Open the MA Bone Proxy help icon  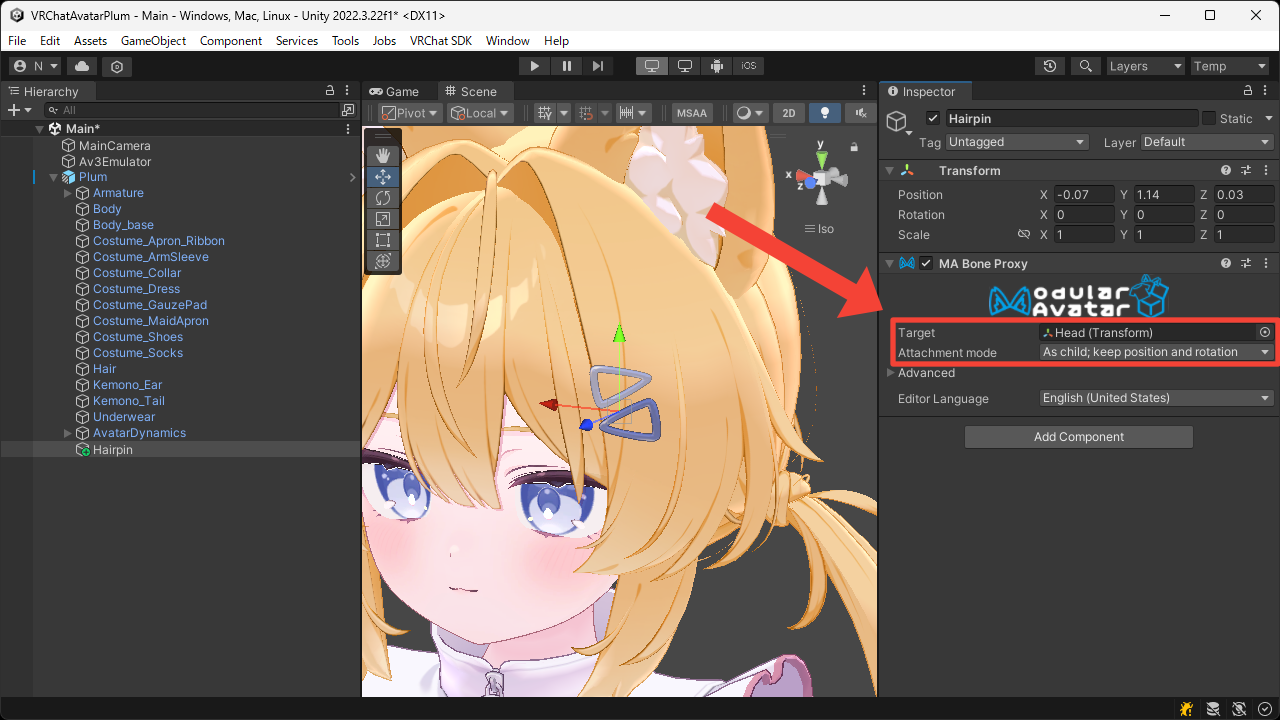point(1225,263)
